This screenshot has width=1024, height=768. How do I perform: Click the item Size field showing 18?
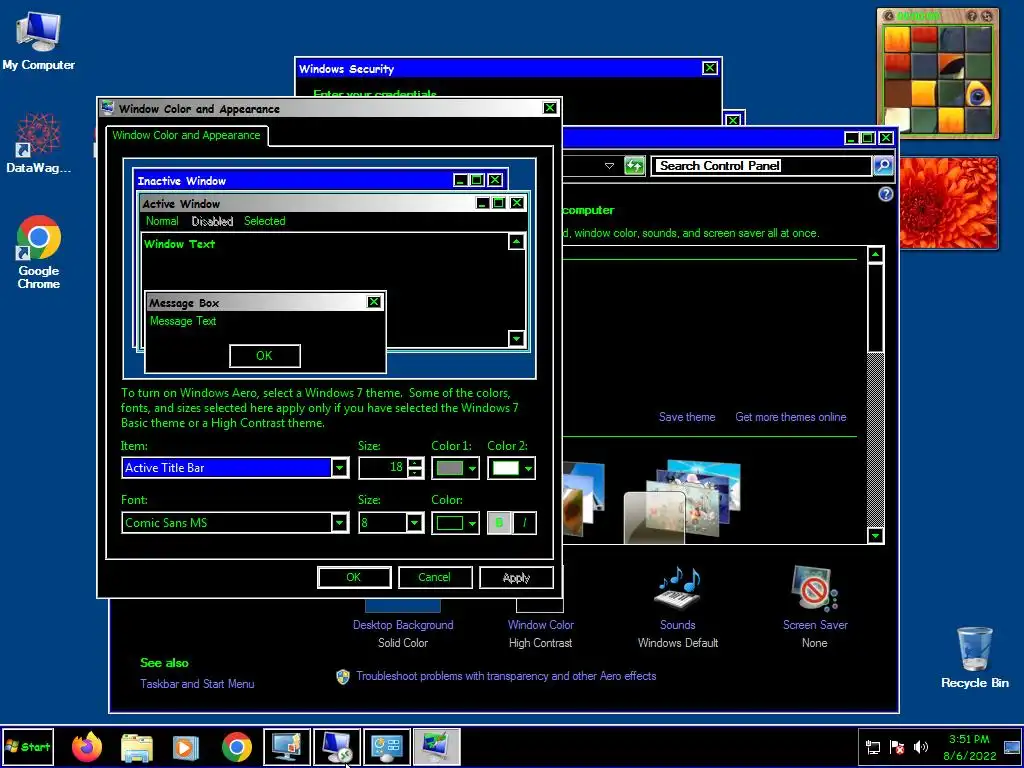(x=383, y=468)
